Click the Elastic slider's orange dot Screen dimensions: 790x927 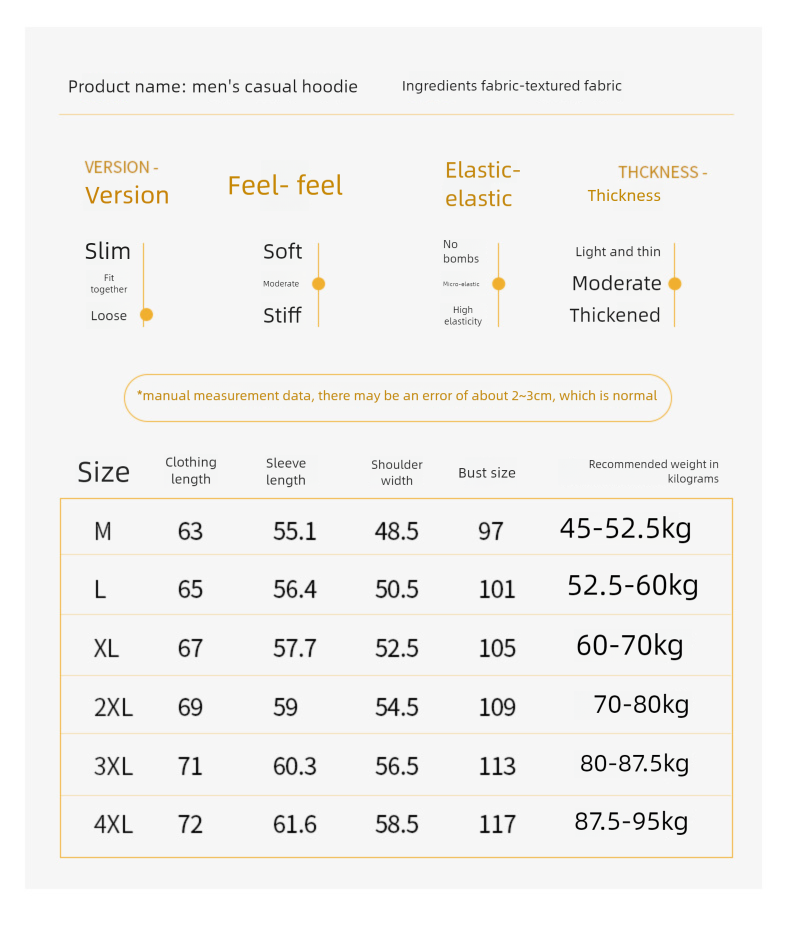click(x=498, y=284)
